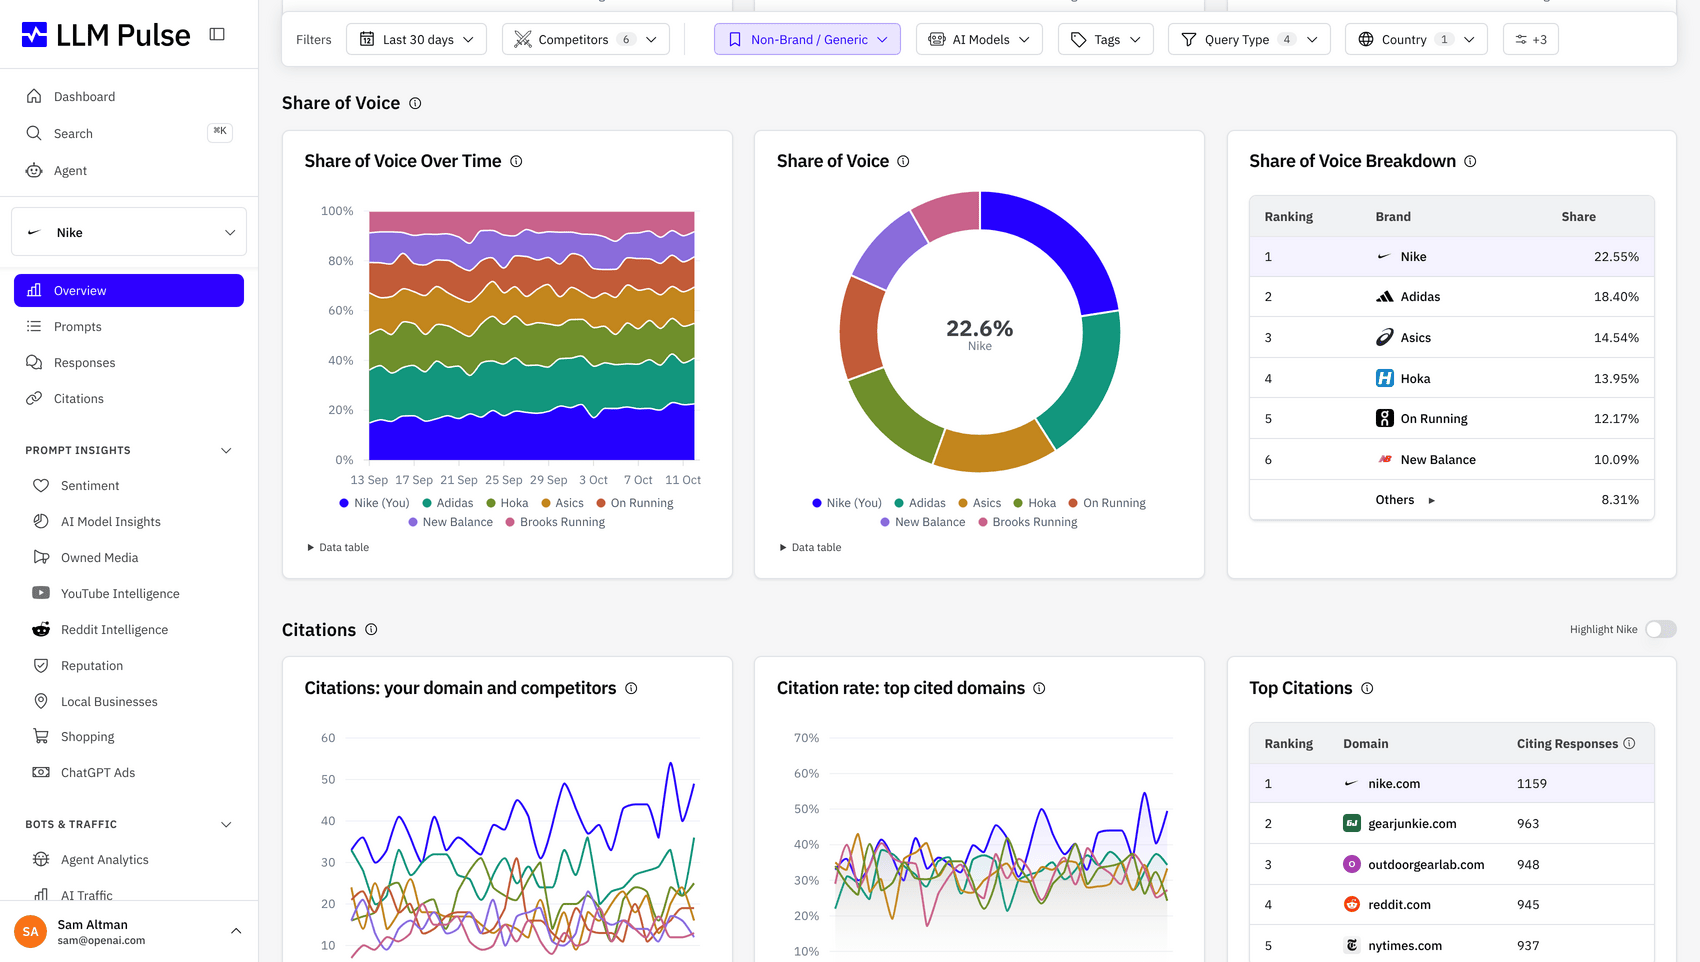Expand Data table under Share of Voice Over Time

pos(338,547)
